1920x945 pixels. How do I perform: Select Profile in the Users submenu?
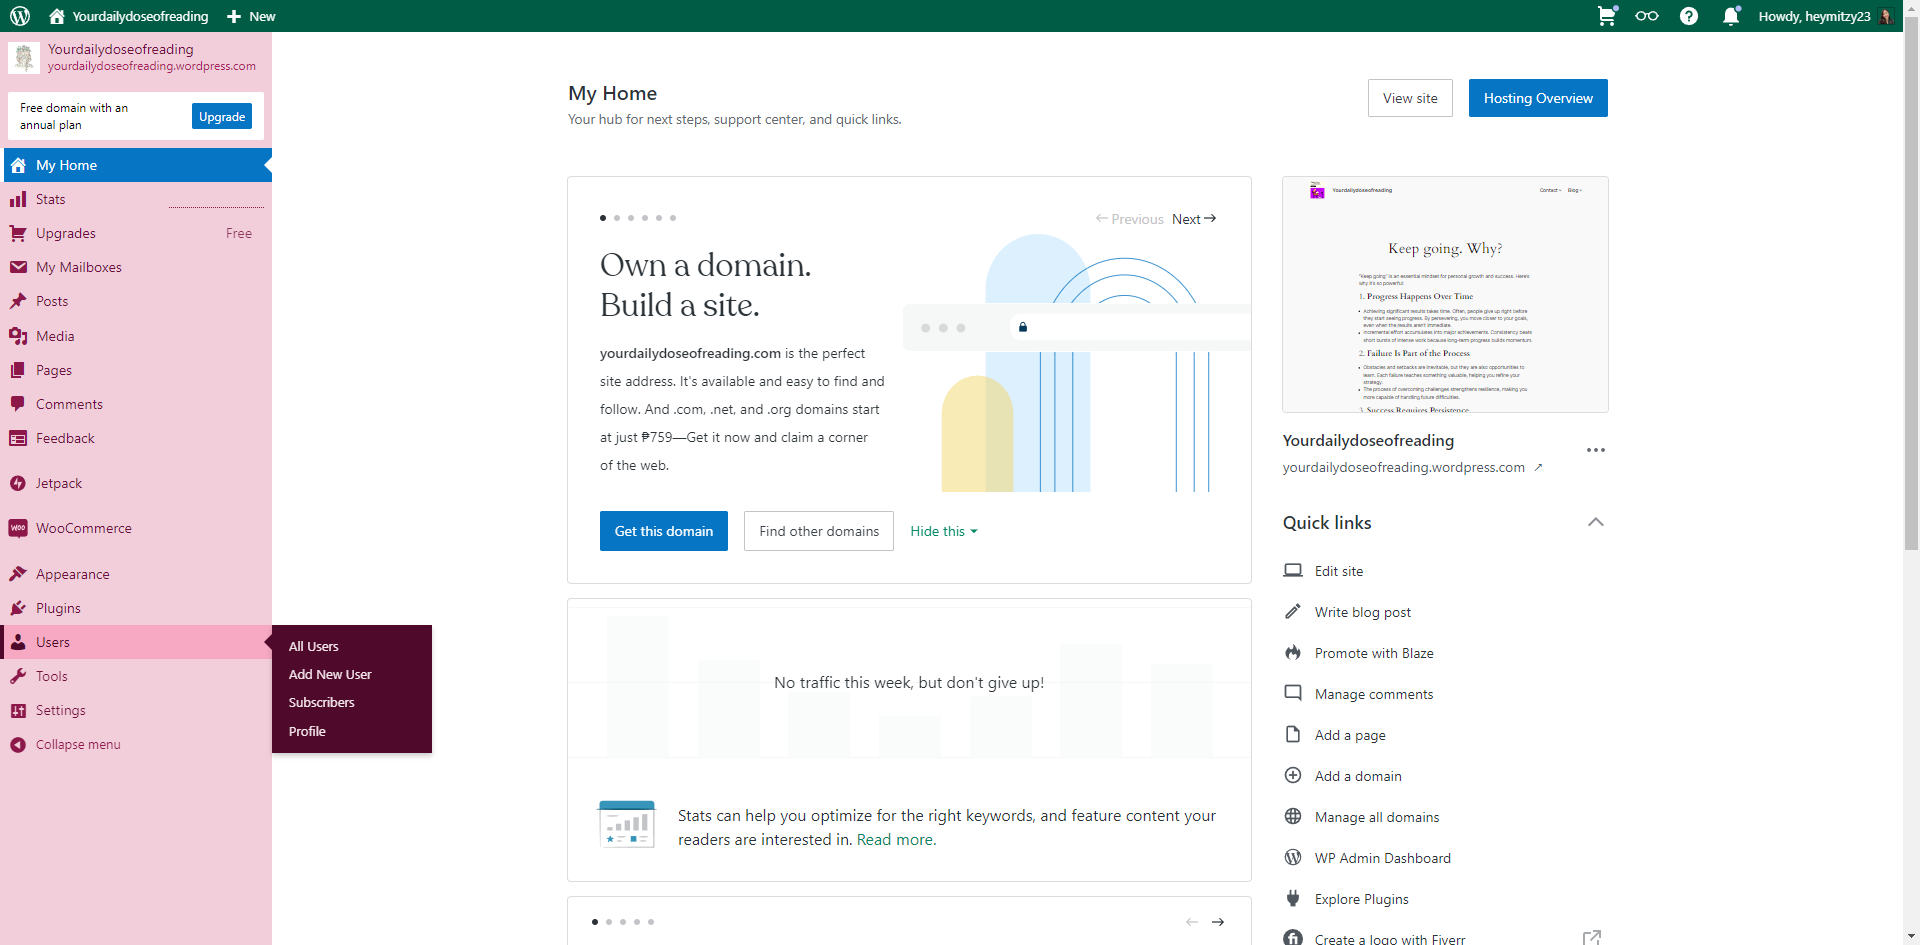[307, 731]
